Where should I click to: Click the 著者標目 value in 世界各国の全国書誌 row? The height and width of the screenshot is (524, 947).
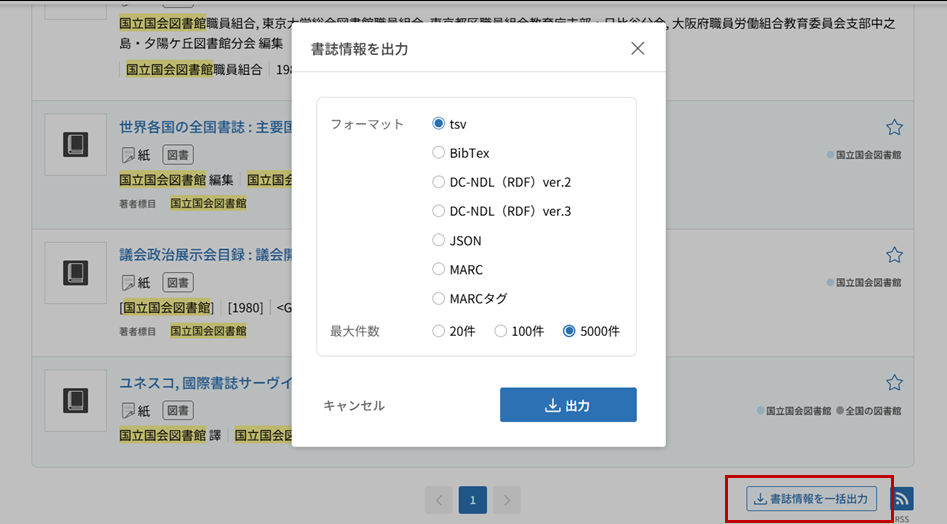pos(208,203)
